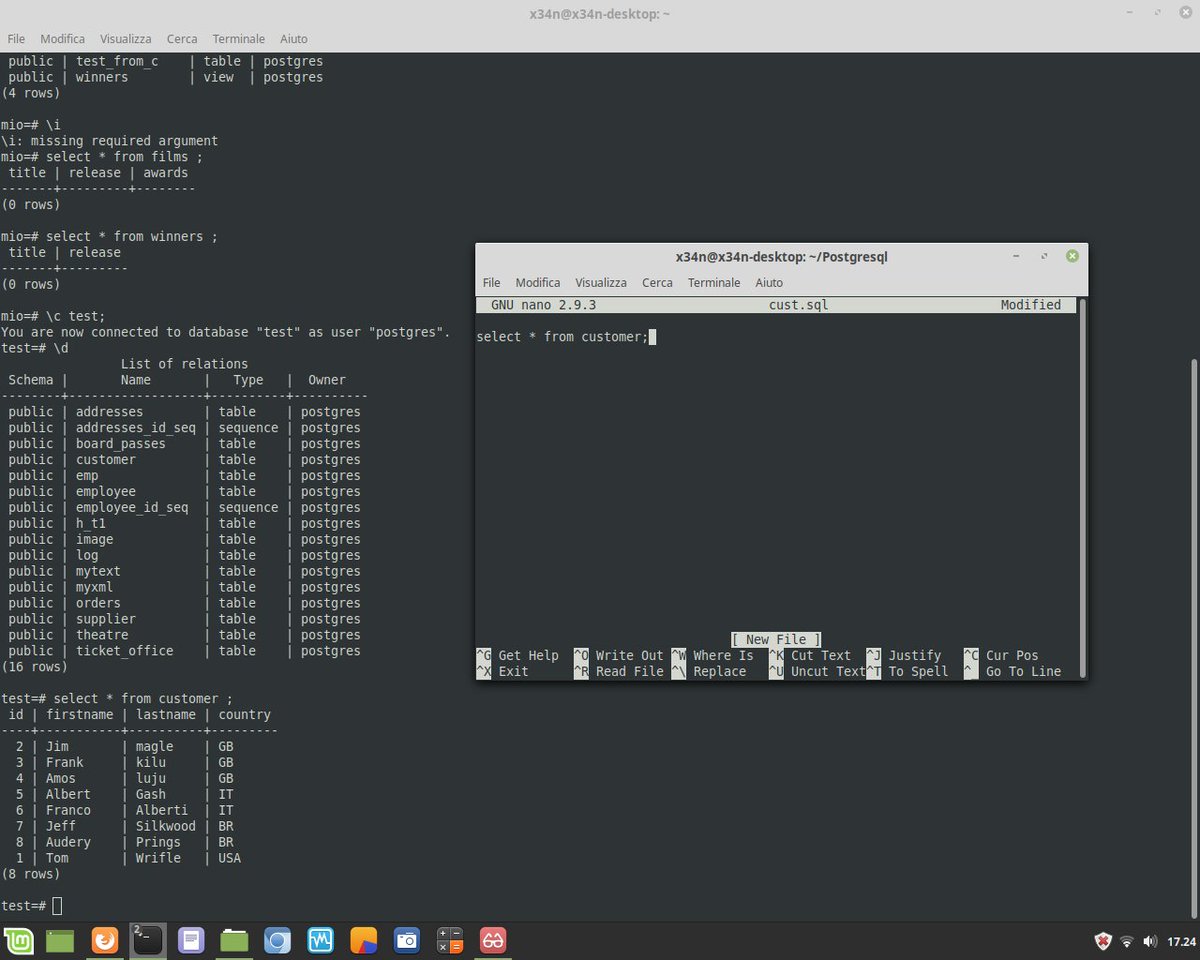Open the Calculator from the taskbar
Viewport: 1200px width, 960px height.
pyautogui.click(x=449, y=940)
